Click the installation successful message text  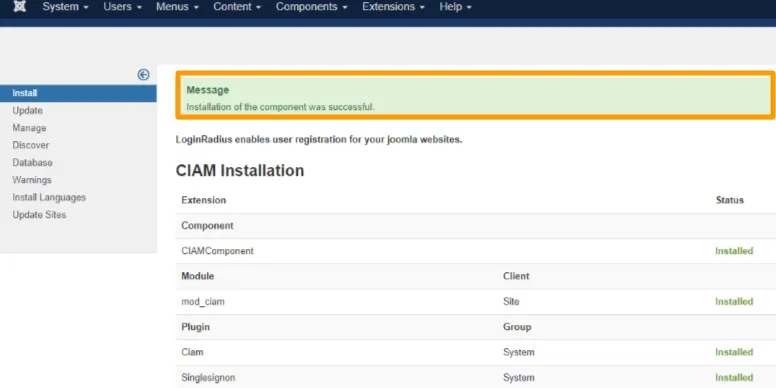280,107
